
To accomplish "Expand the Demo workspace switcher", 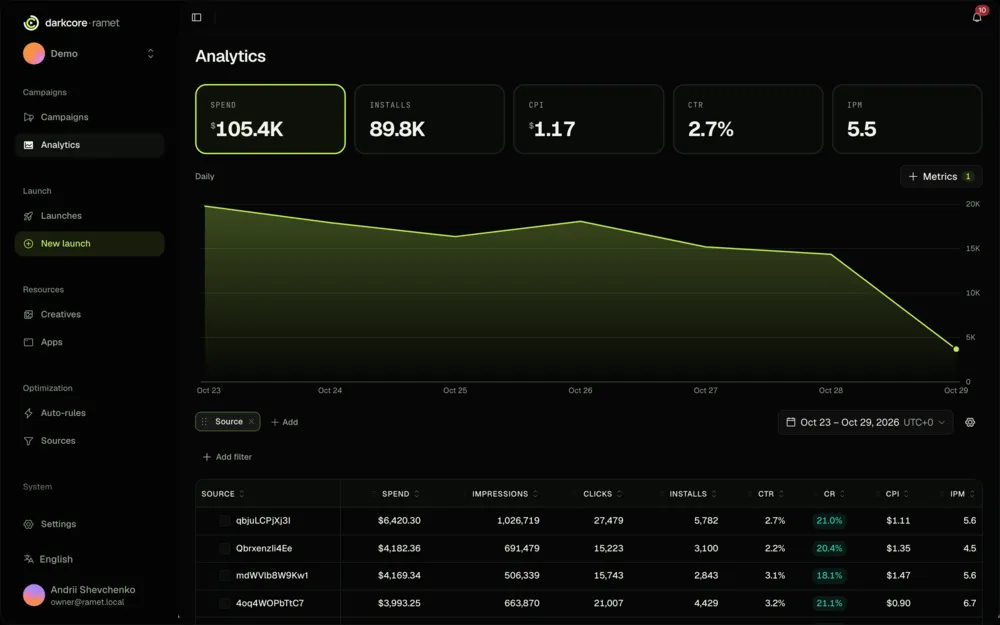I will pyautogui.click(x=151, y=54).
